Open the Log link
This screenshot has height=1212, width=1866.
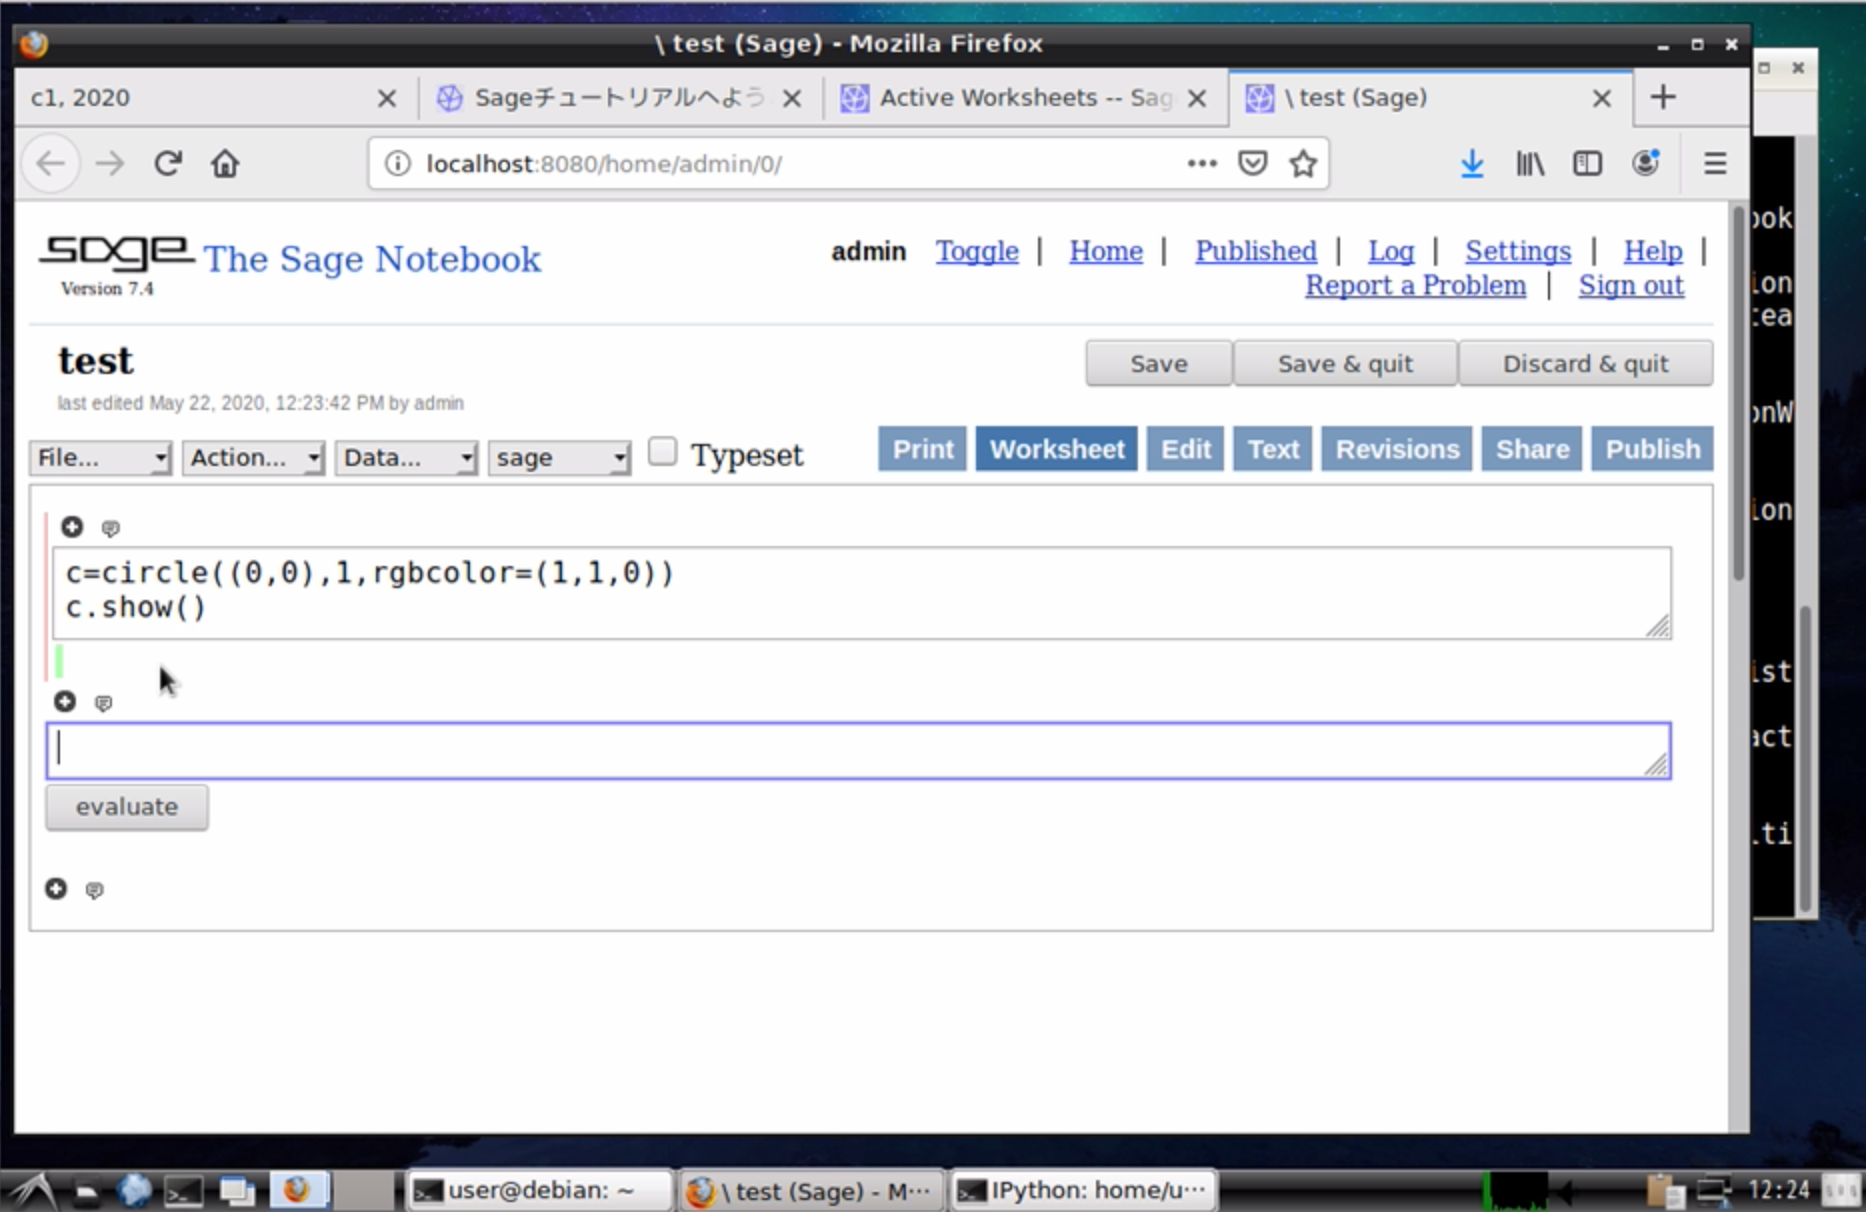1391,251
